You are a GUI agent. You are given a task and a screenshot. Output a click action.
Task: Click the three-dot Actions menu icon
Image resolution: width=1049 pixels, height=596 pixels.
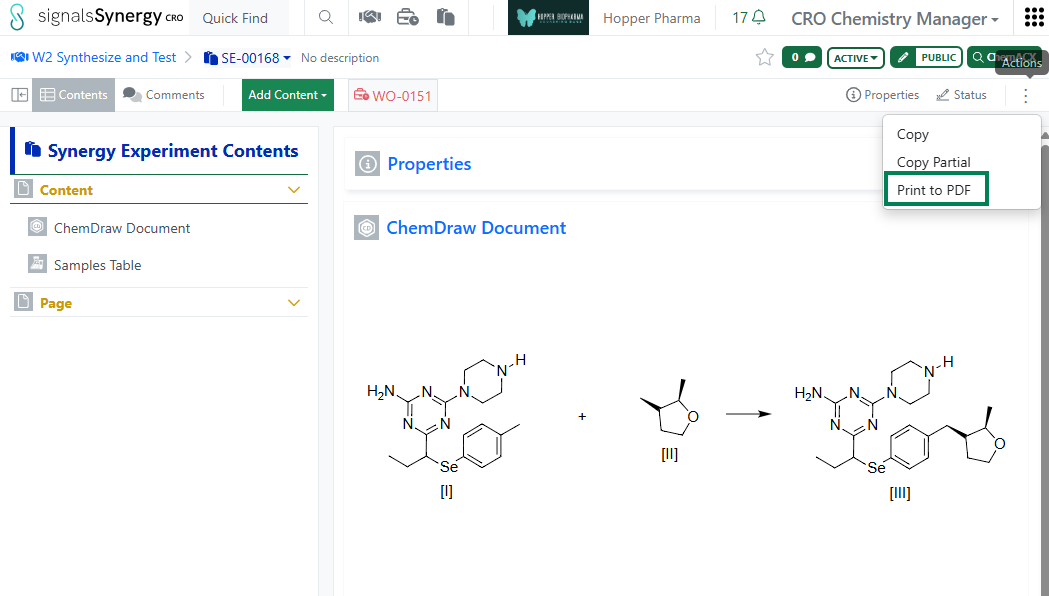click(1025, 96)
